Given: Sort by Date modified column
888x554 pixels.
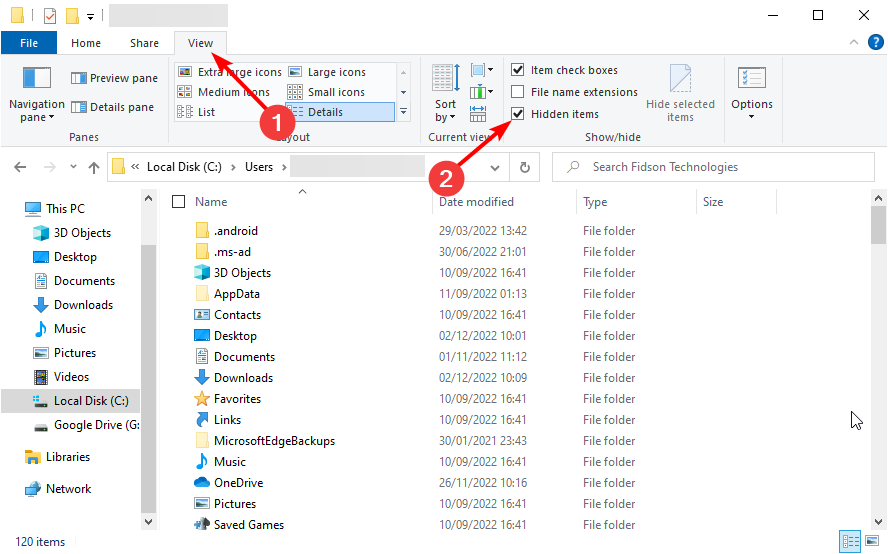Looking at the screenshot, I should click(476, 202).
